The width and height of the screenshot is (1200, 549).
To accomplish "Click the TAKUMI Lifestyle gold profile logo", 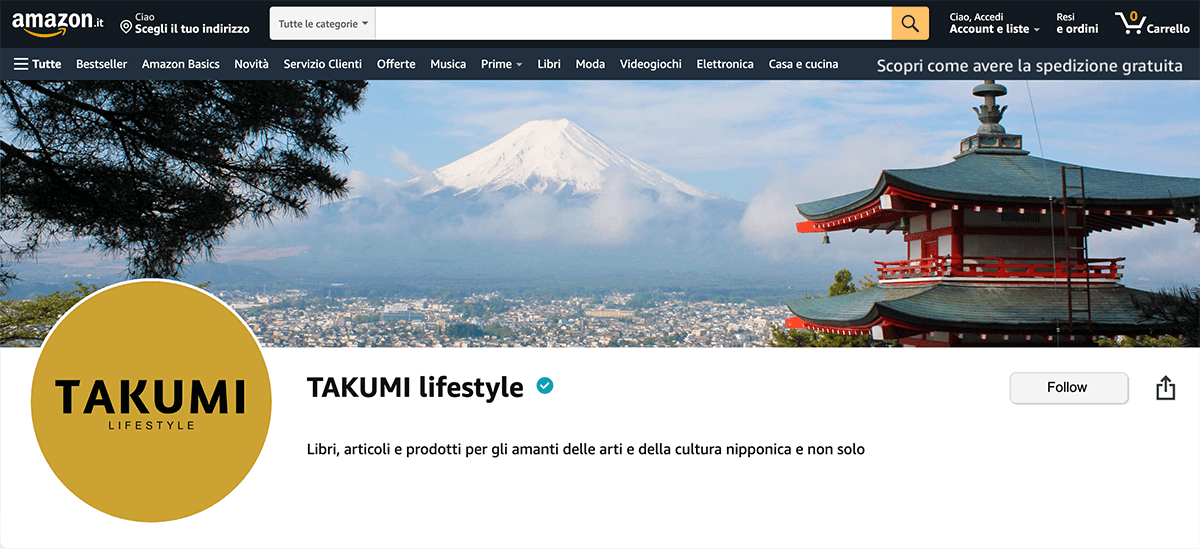I will (x=151, y=401).
